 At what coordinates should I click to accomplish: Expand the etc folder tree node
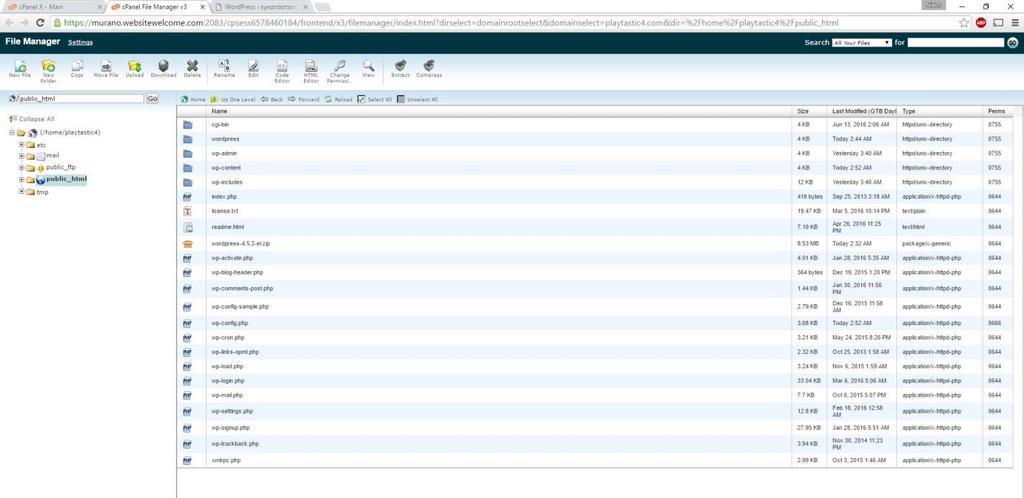point(22,145)
